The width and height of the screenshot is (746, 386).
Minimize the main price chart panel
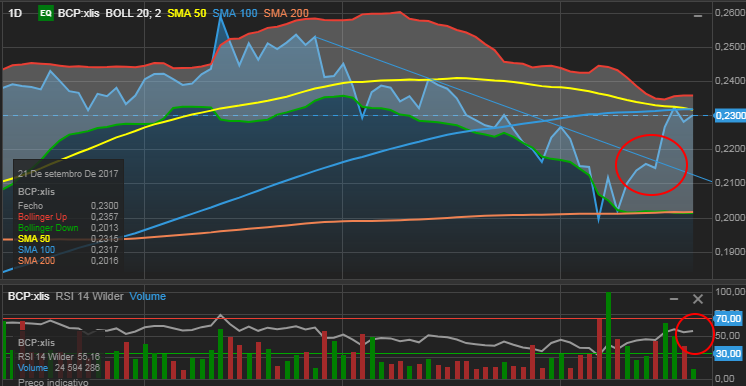[697, 16]
